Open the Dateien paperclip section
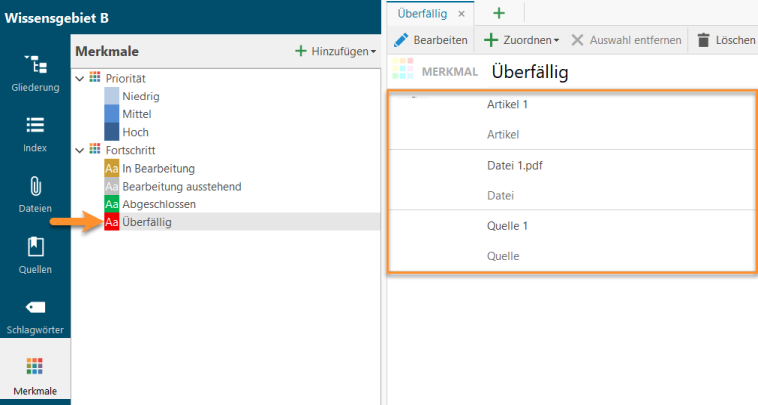 point(35,195)
